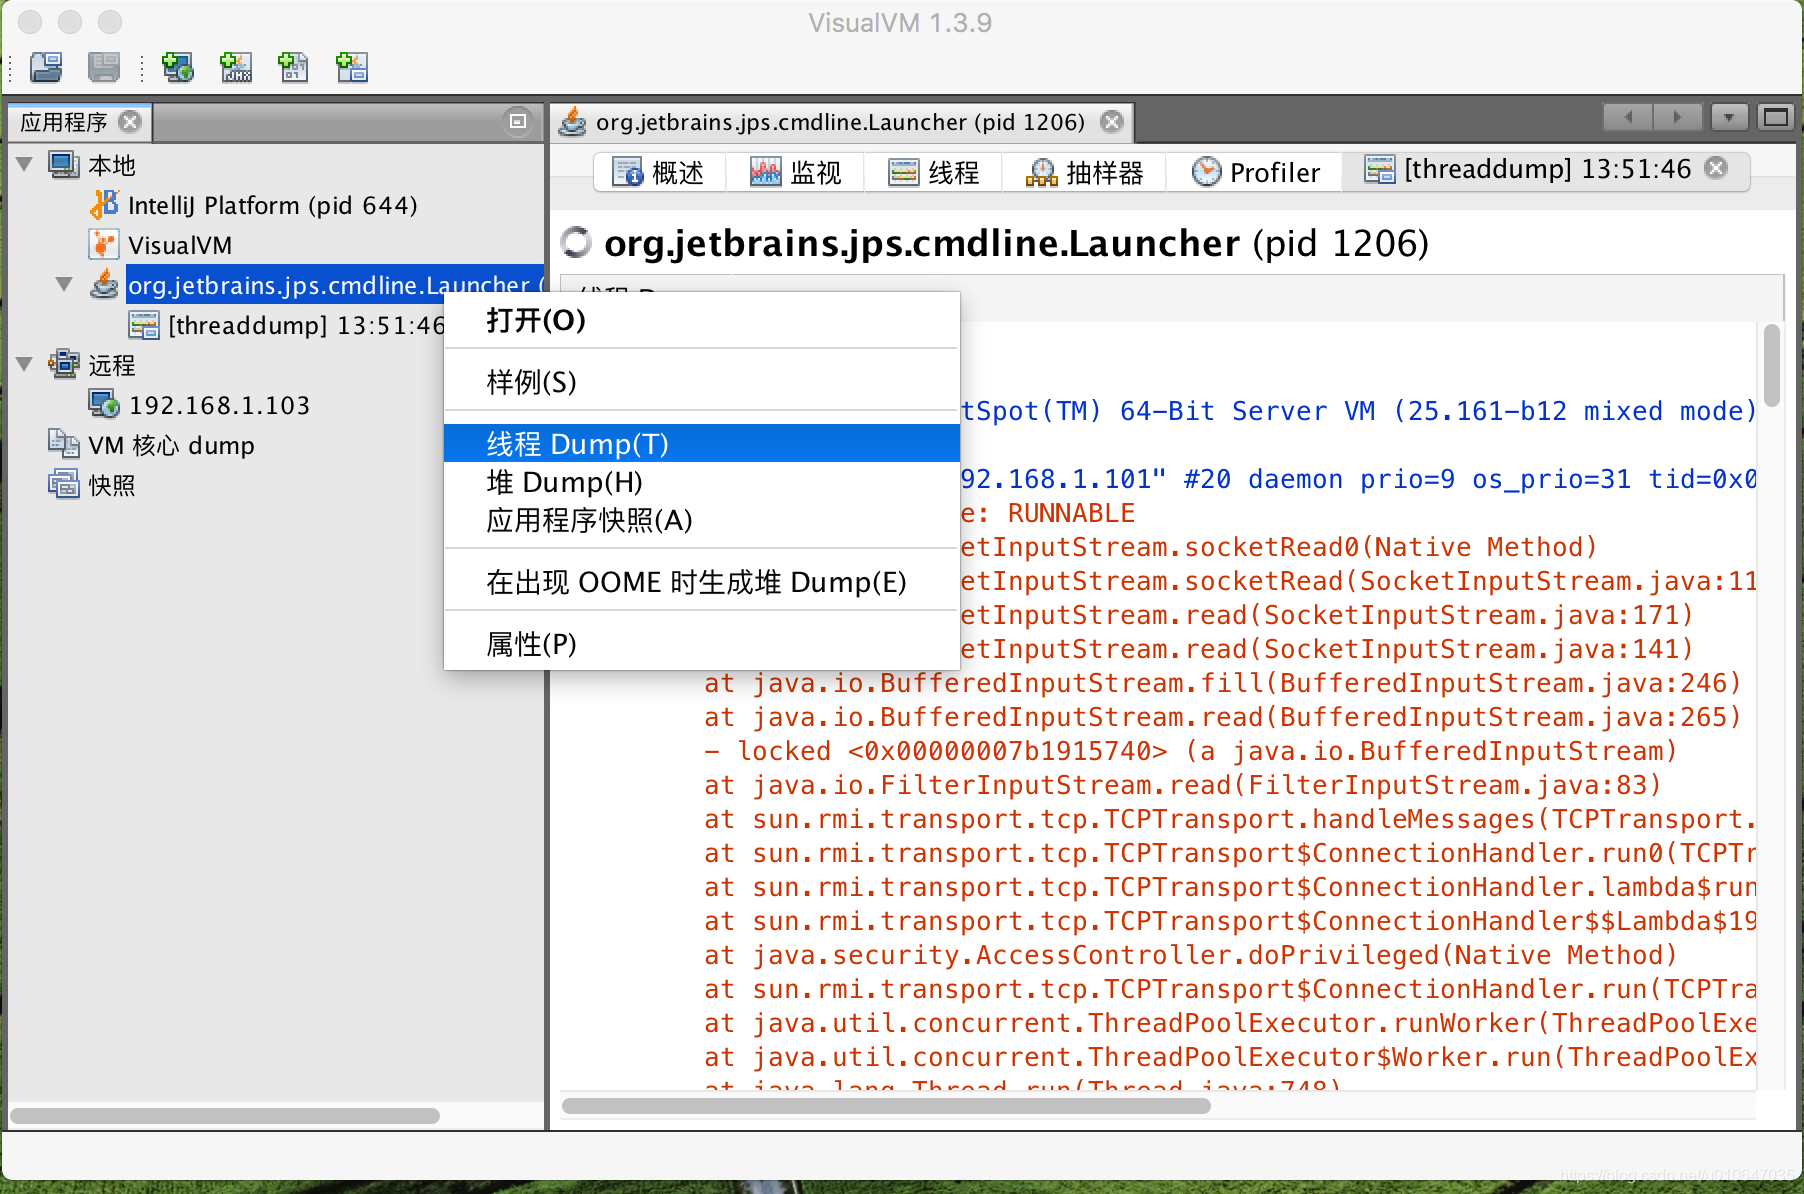Choose 线程 Dump(T) from context menu

pos(702,443)
